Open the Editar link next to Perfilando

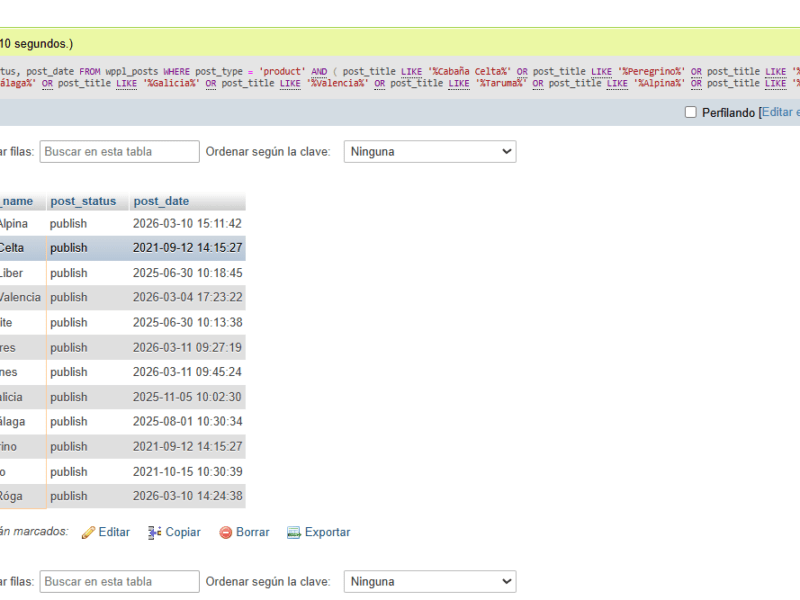coord(780,112)
